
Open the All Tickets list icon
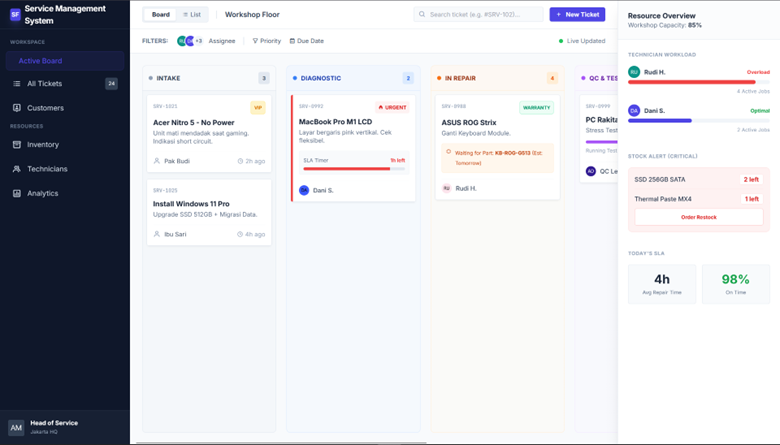[16, 84]
